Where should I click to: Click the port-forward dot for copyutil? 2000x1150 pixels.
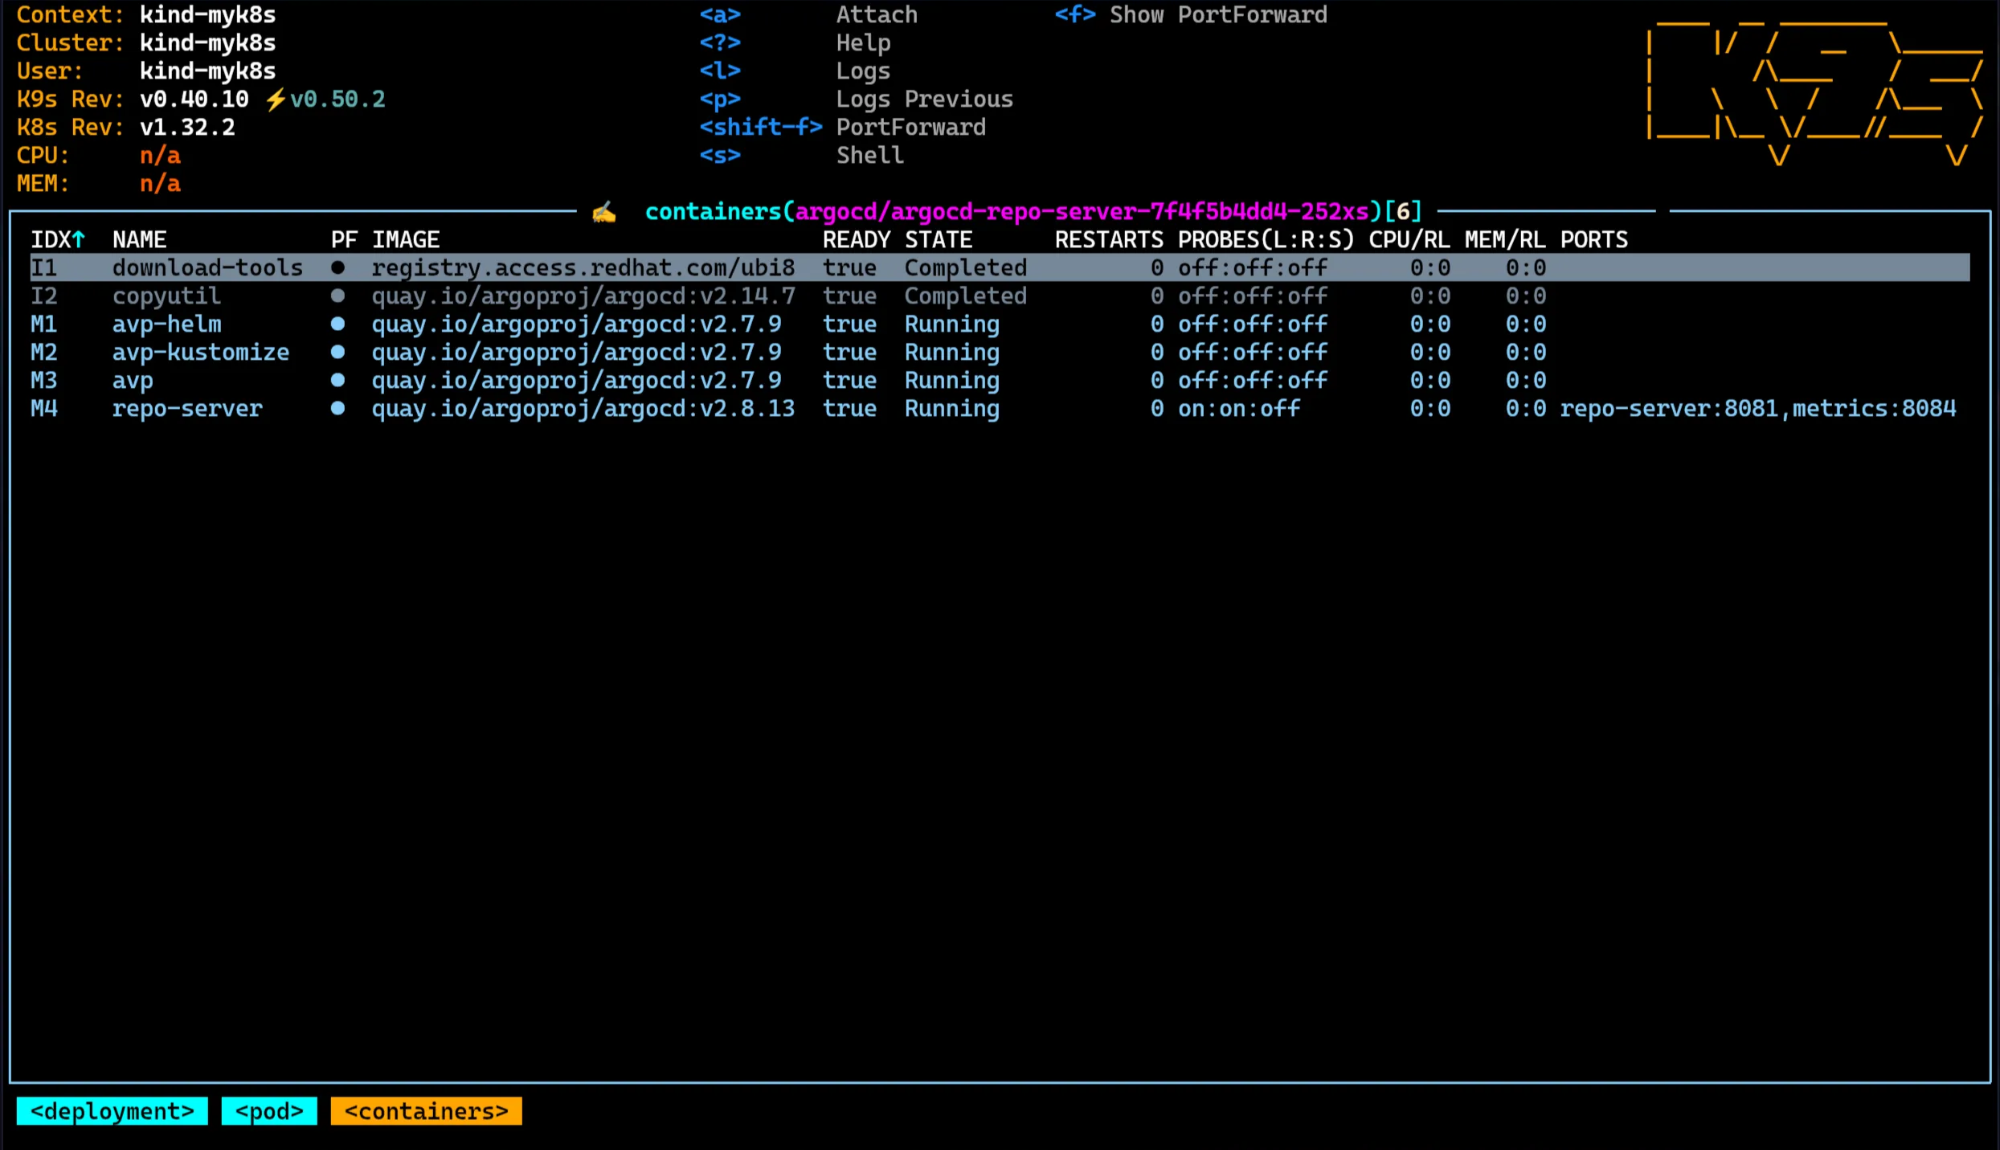point(338,296)
